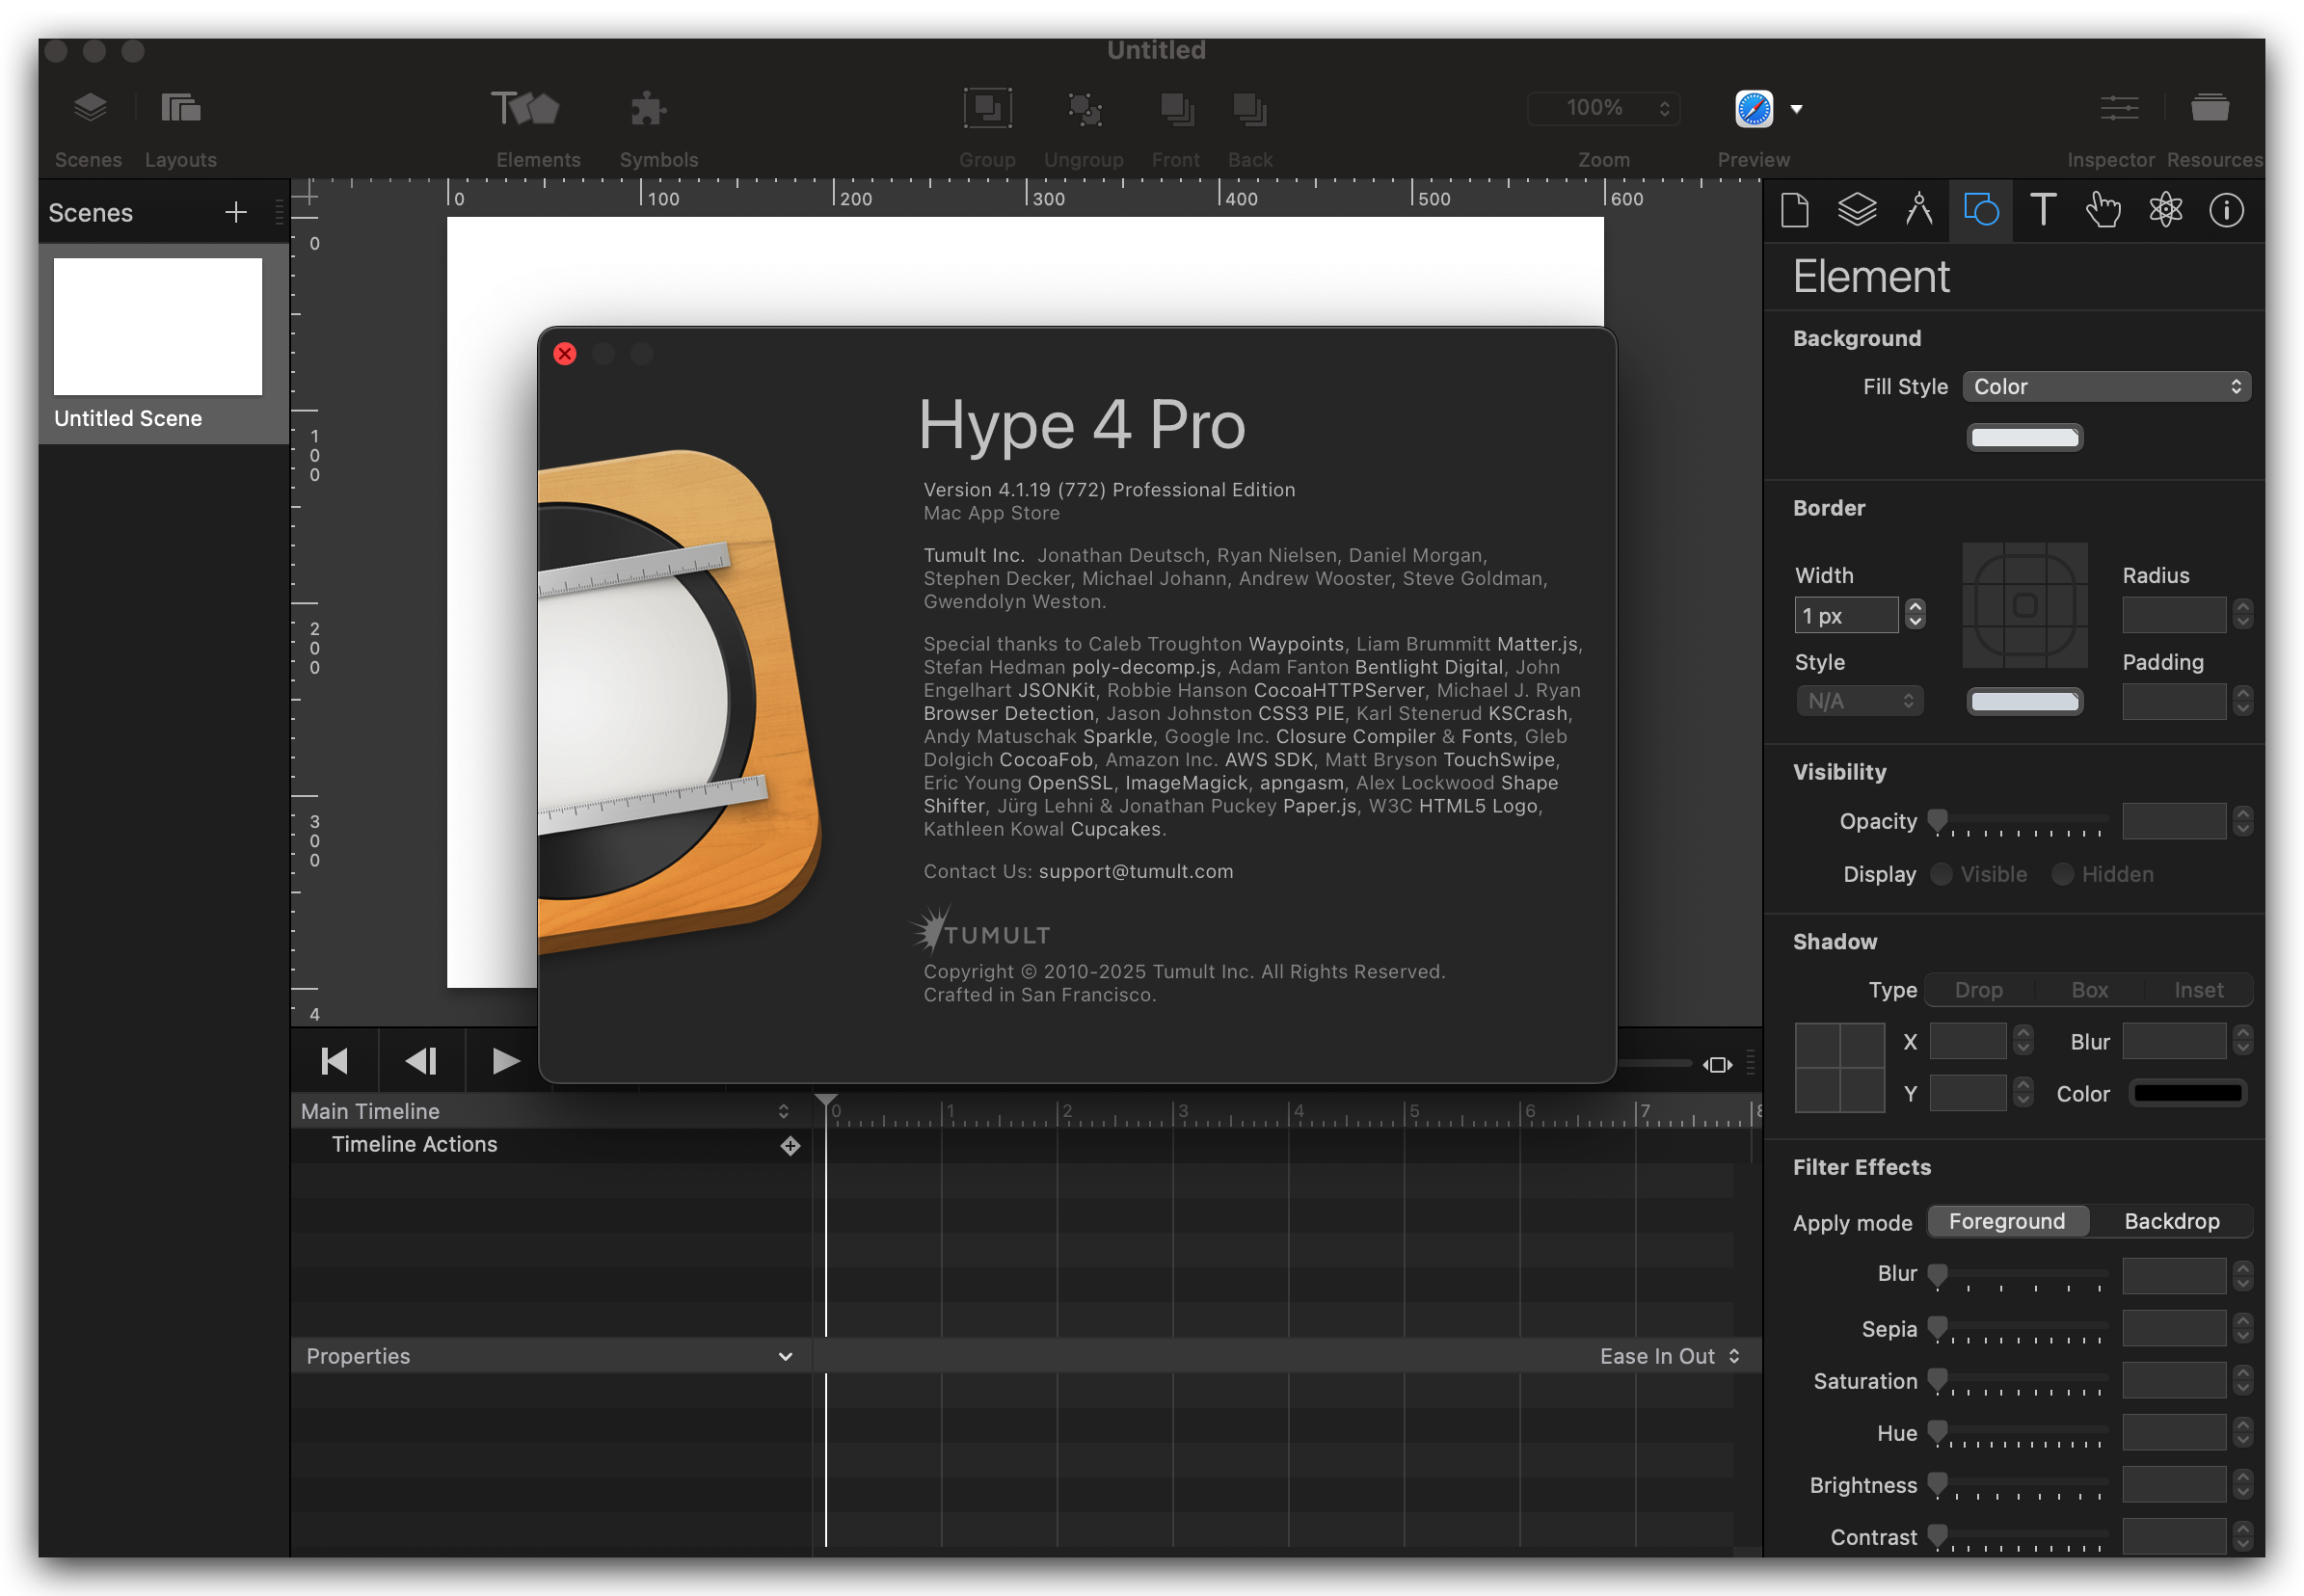Image resolution: width=2304 pixels, height=1596 pixels.
Task: Open the Actions inspector hand icon
Action: pyautogui.click(x=2104, y=210)
